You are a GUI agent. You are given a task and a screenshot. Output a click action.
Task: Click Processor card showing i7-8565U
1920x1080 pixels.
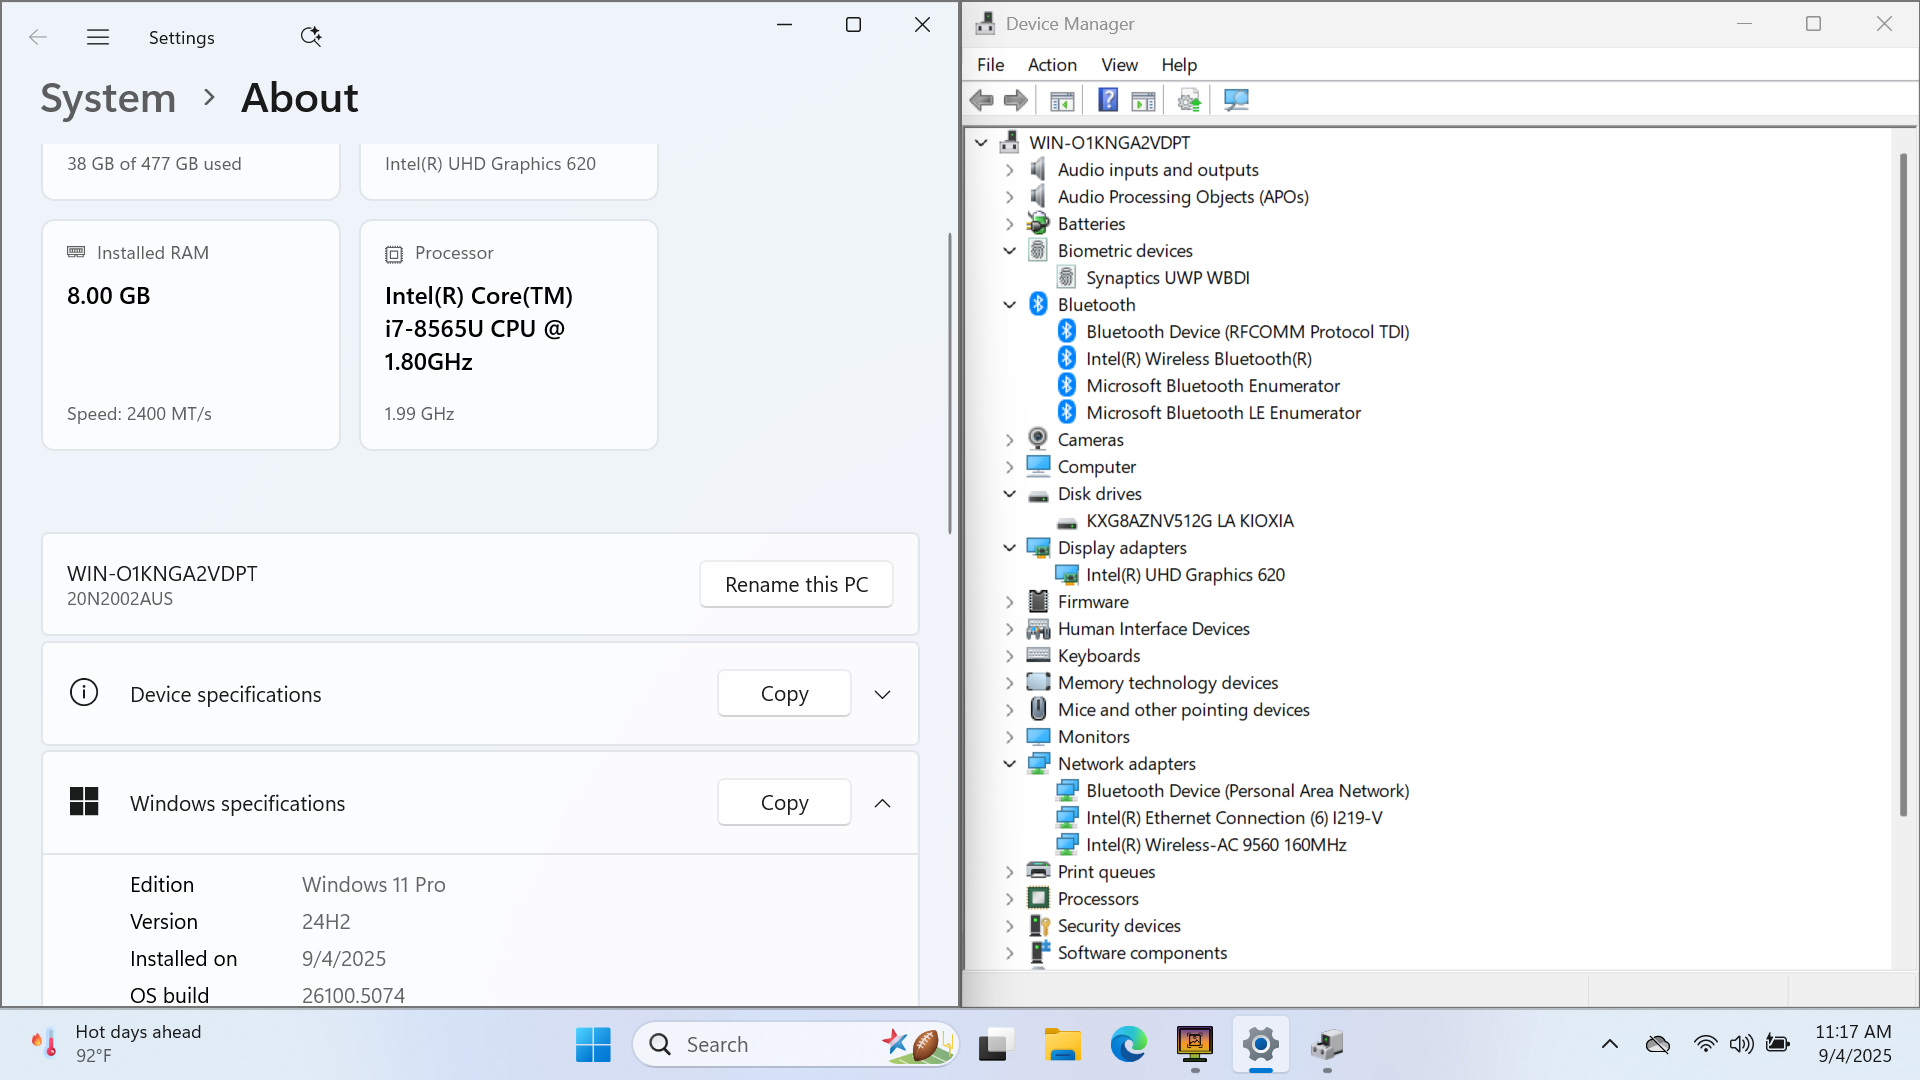pyautogui.click(x=509, y=335)
